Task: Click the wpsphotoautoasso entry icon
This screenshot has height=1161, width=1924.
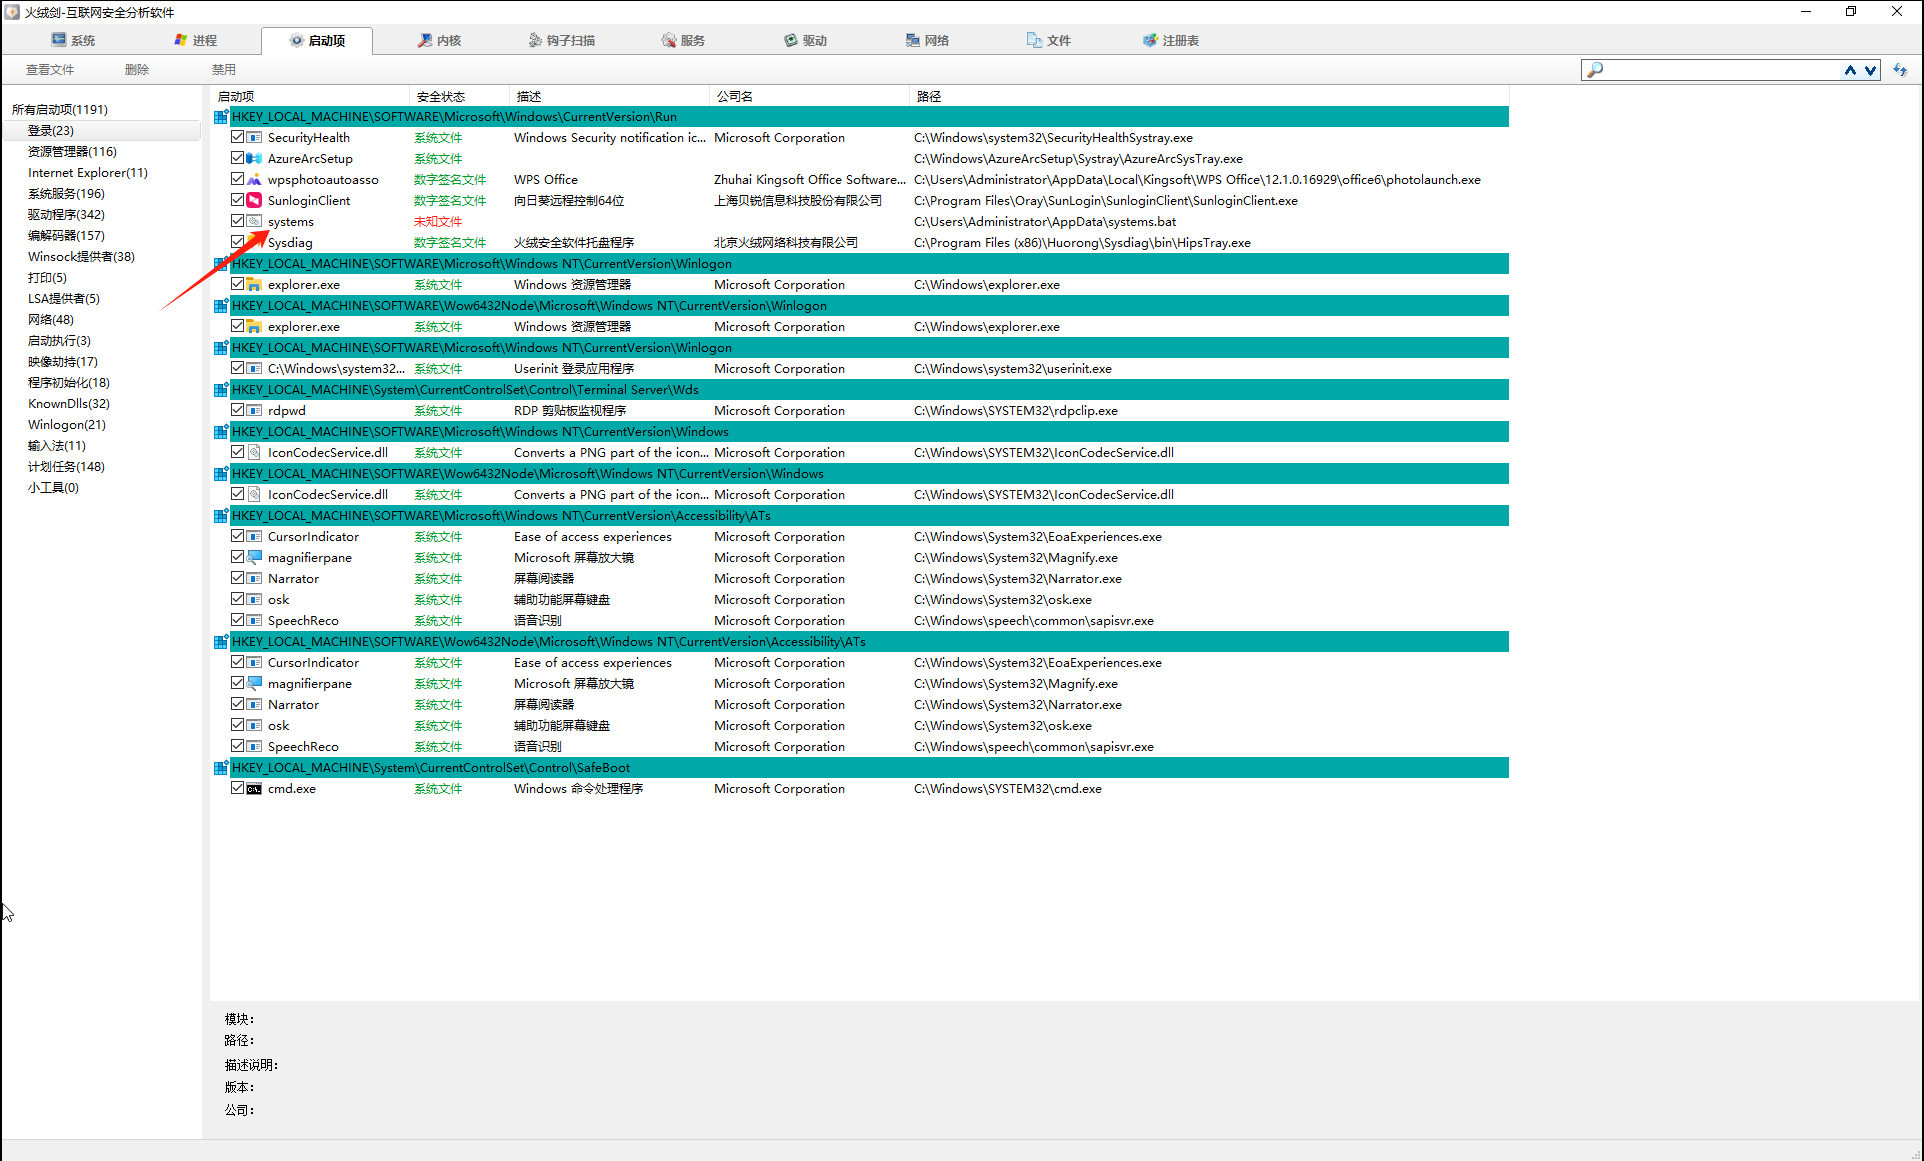Action: click(x=254, y=180)
